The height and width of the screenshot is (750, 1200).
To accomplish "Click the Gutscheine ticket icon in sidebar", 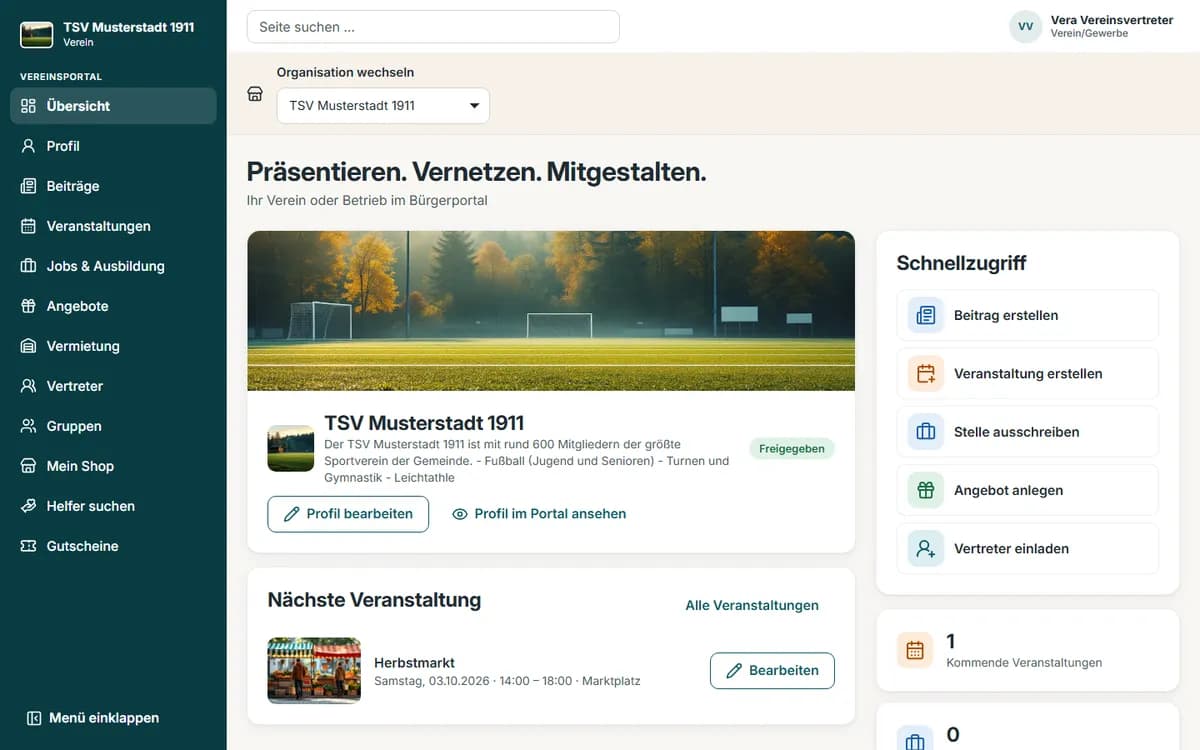I will point(28,546).
